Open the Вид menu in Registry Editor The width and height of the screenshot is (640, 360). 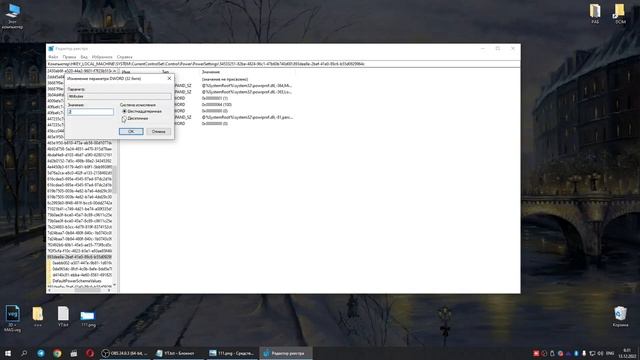84,57
